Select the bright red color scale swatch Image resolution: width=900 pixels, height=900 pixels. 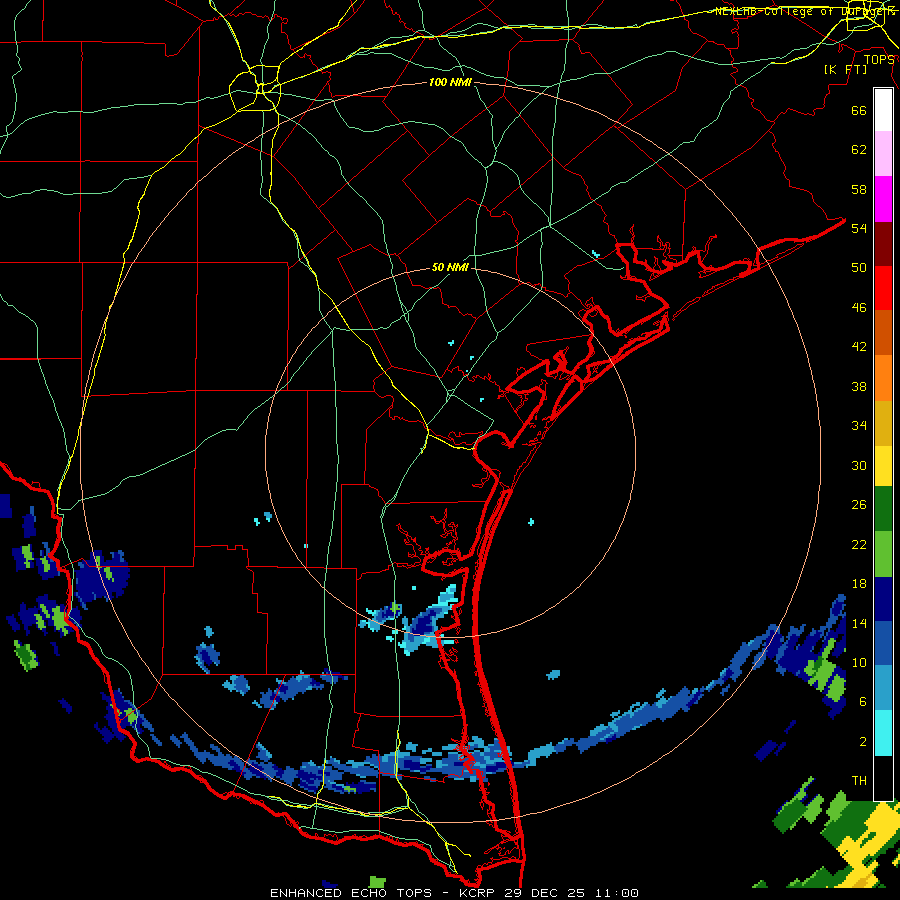point(883,288)
